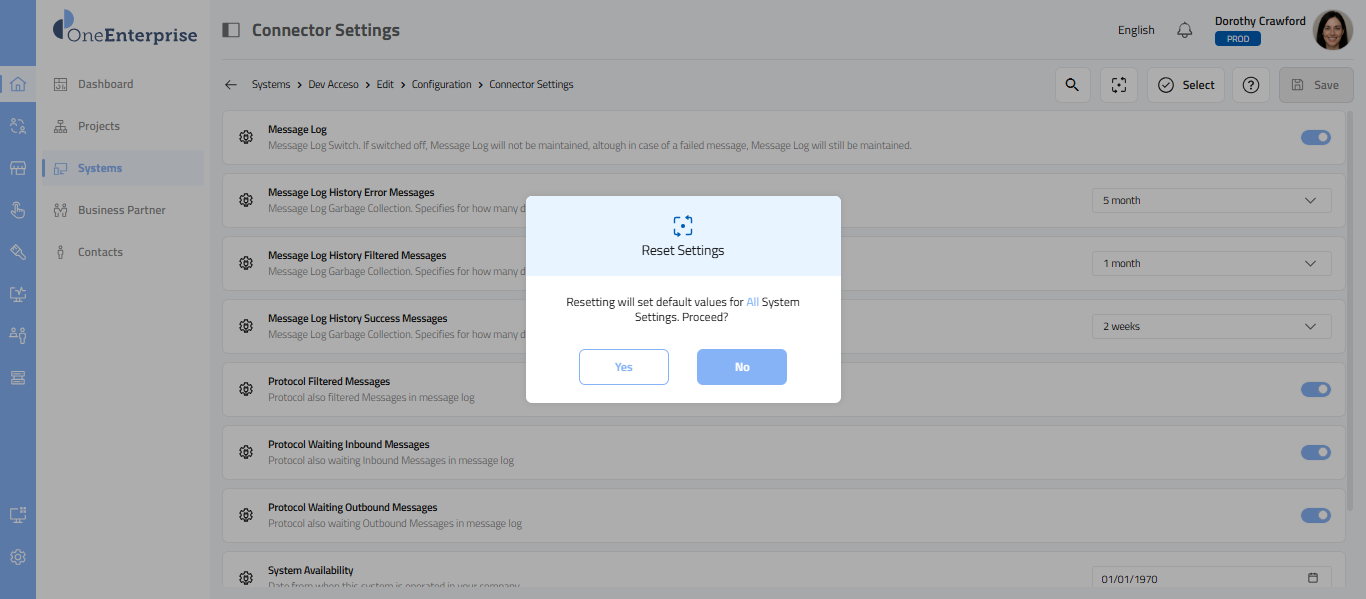Cancel reset by clicking No
Viewport: 1366px width, 599px height.
tap(741, 367)
